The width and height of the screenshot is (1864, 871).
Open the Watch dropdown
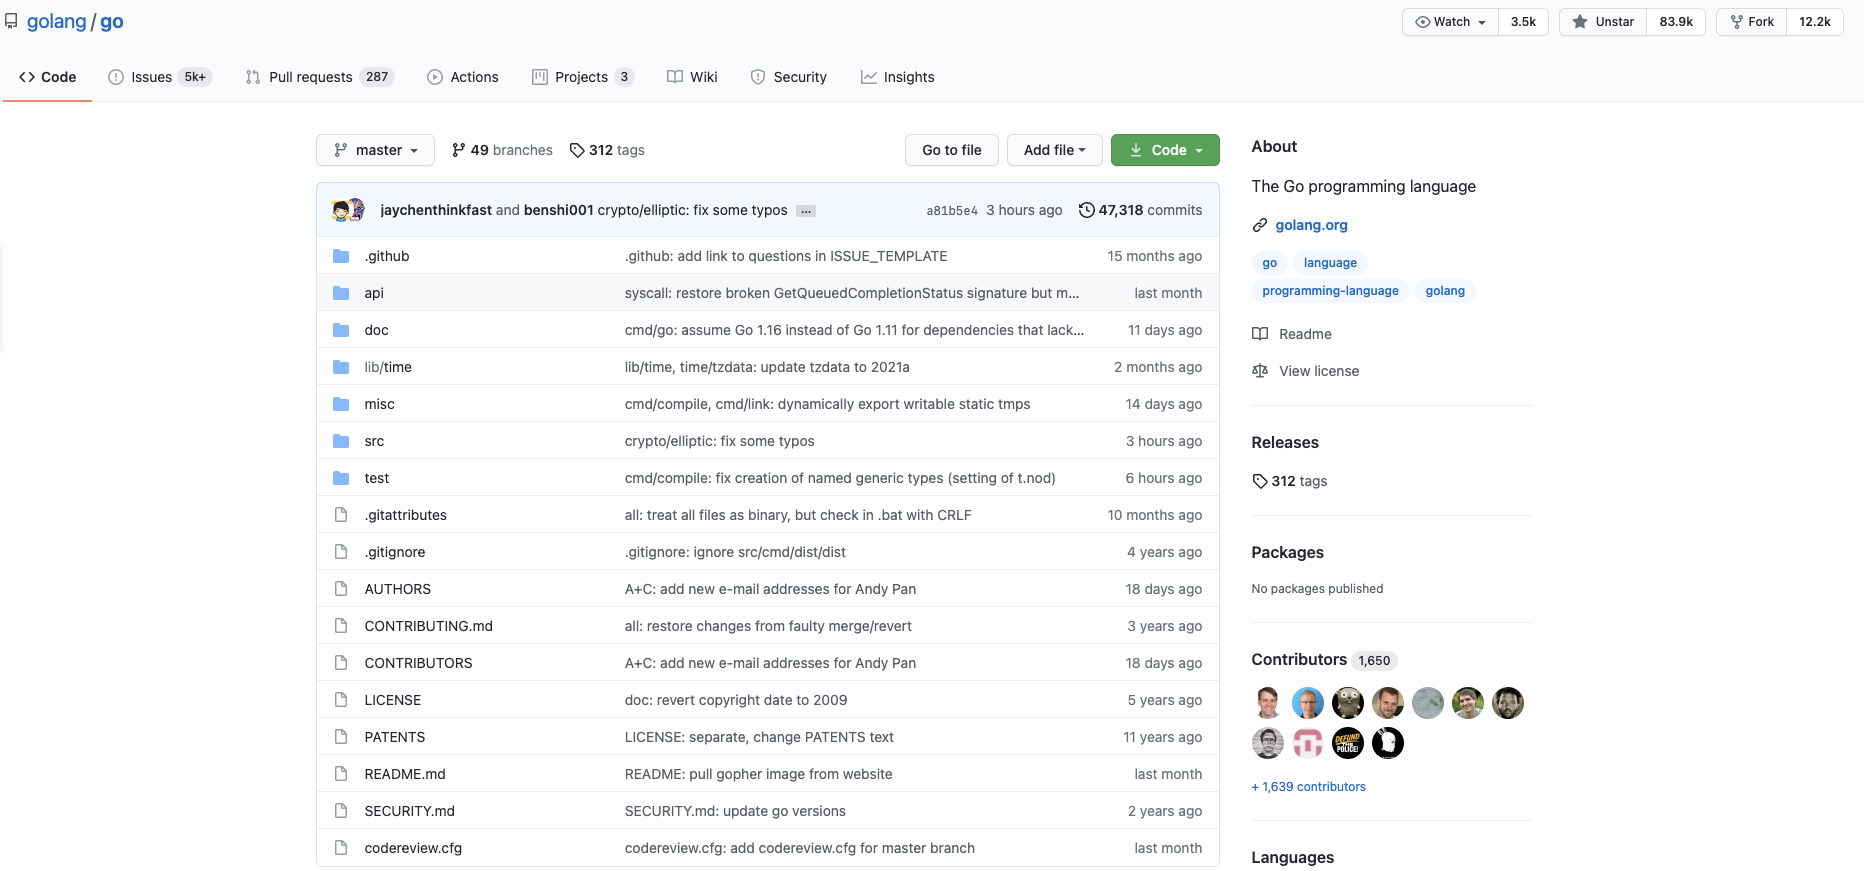tap(1450, 22)
